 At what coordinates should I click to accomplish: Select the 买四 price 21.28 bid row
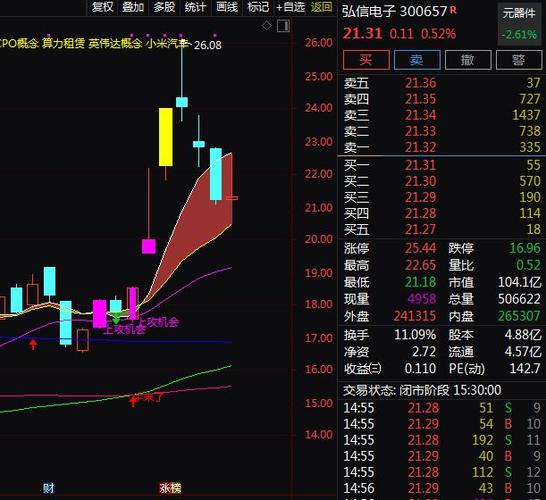click(x=442, y=213)
